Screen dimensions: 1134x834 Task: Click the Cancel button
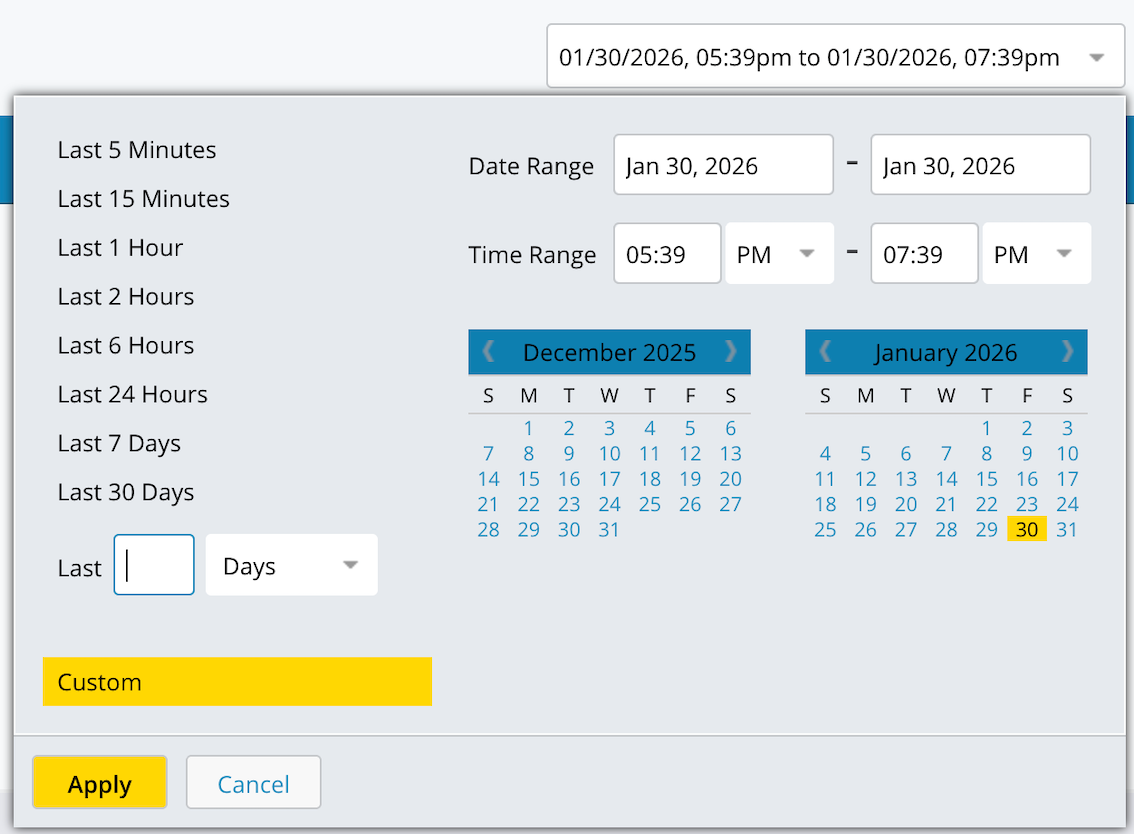(253, 785)
